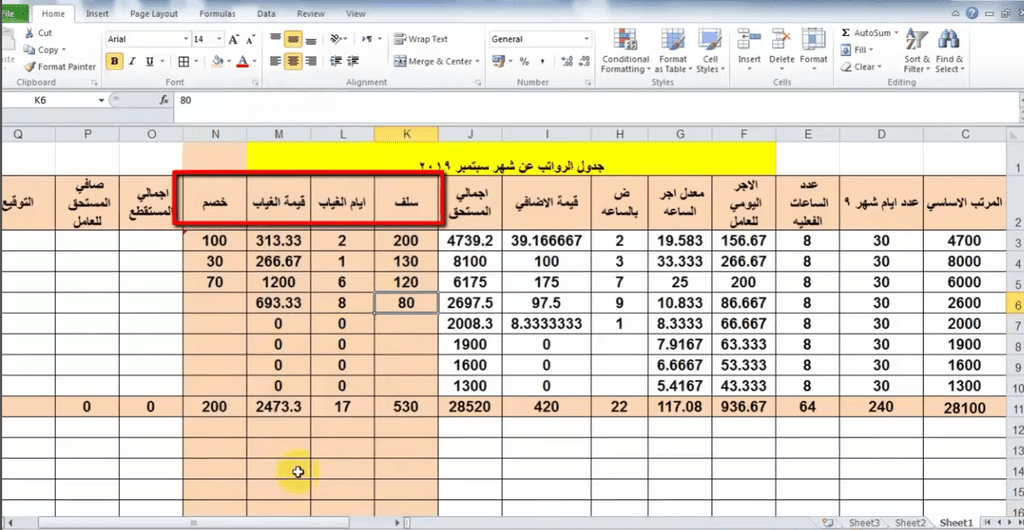Open the Clear eraser options
This screenshot has width=1024, height=530.
[x=861, y=67]
